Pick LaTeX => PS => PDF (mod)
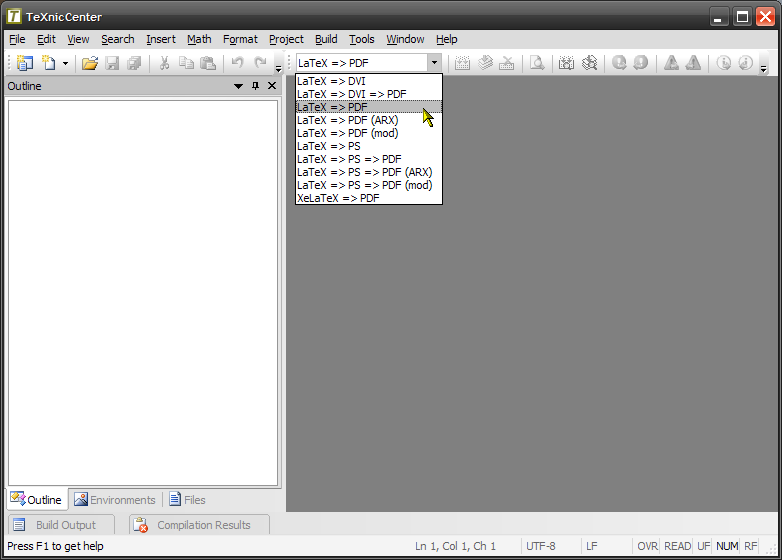Image resolution: width=782 pixels, height=560 pixels. 369,185
